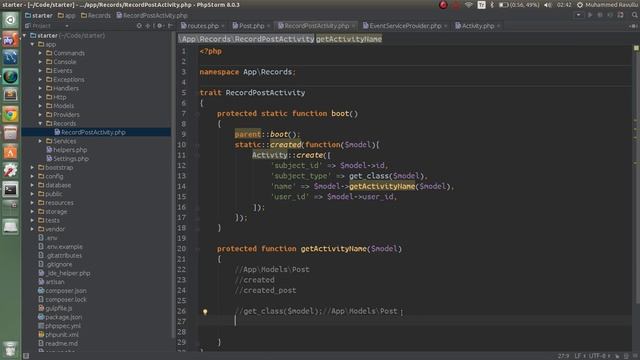Open the run configuration dropdown

(578, 15)
